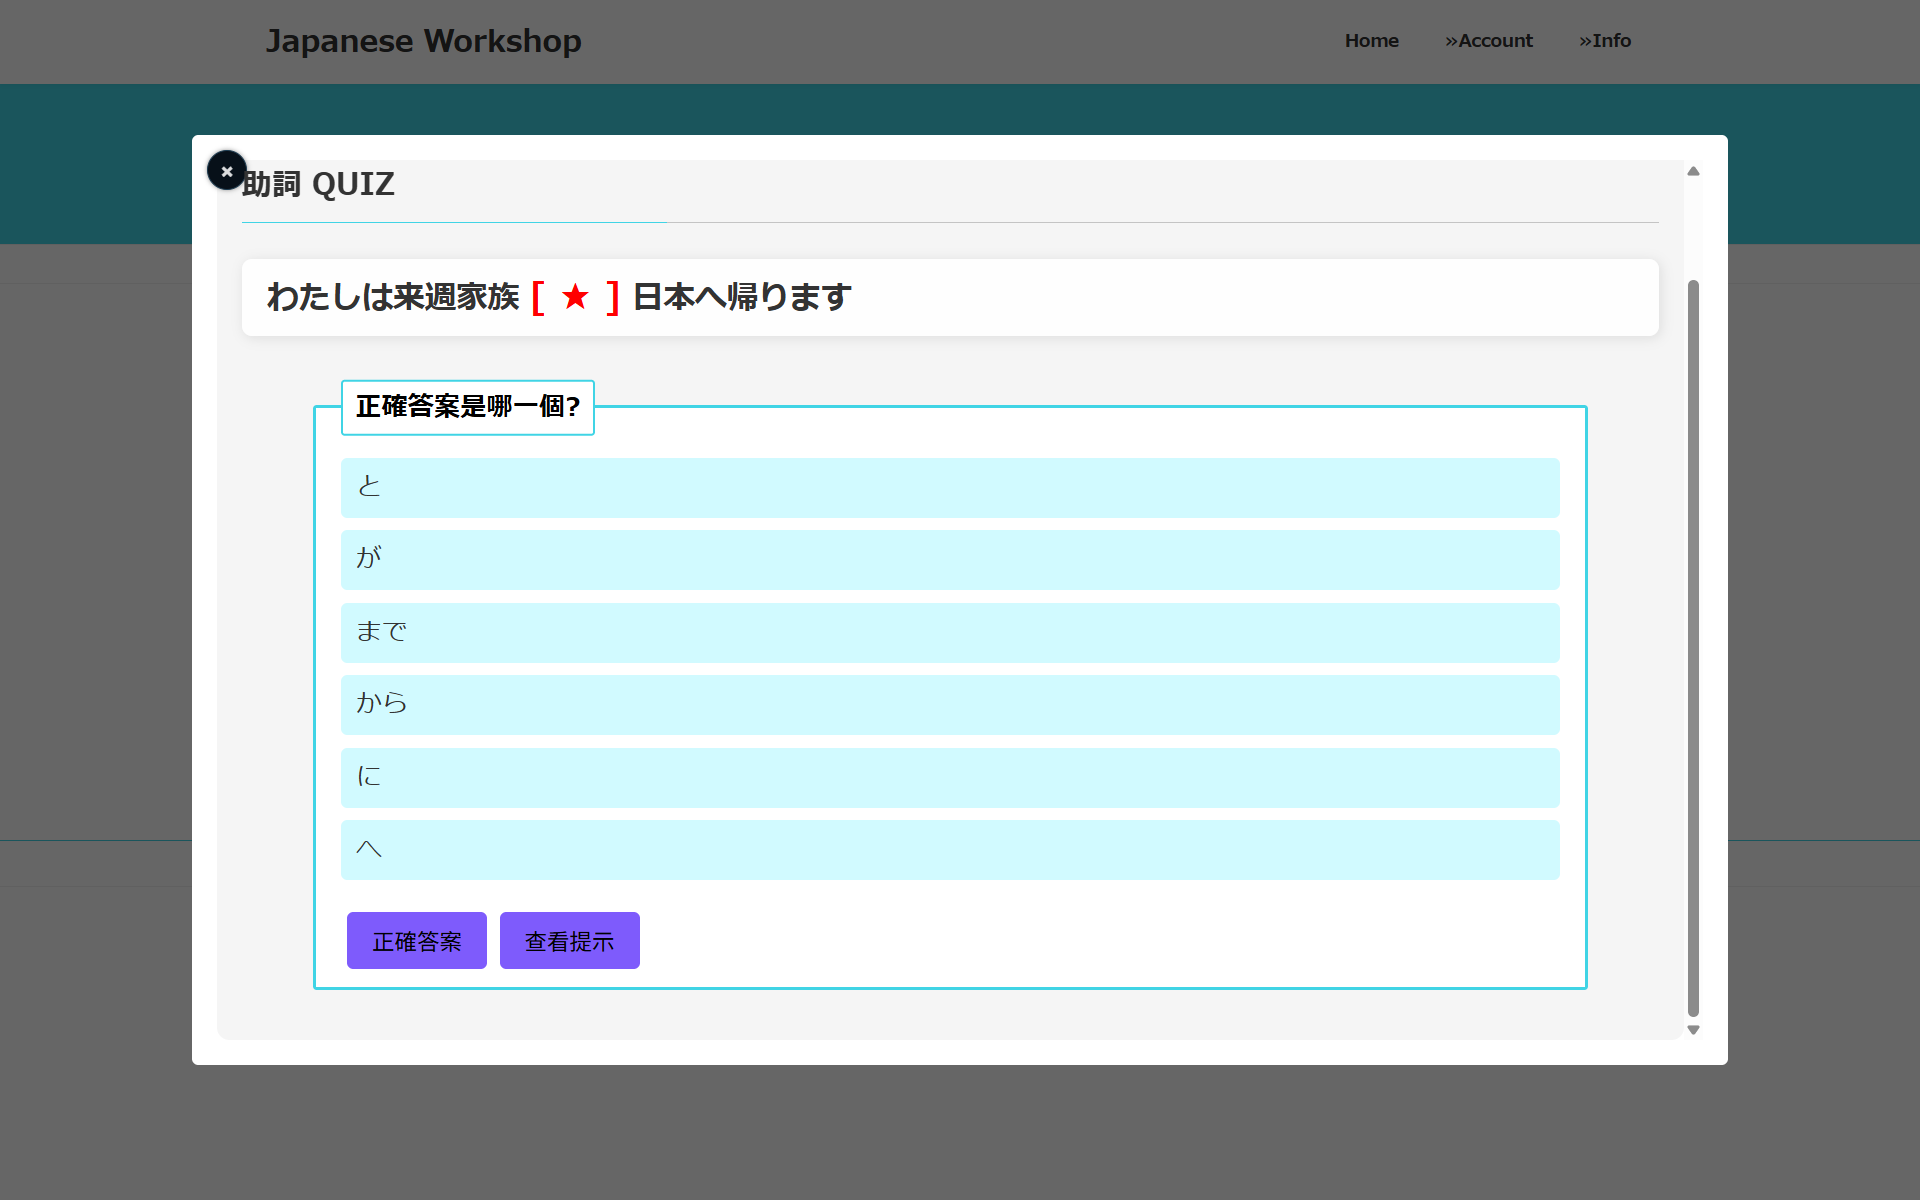Expand the »Account menu

[x=1488, y=41]
